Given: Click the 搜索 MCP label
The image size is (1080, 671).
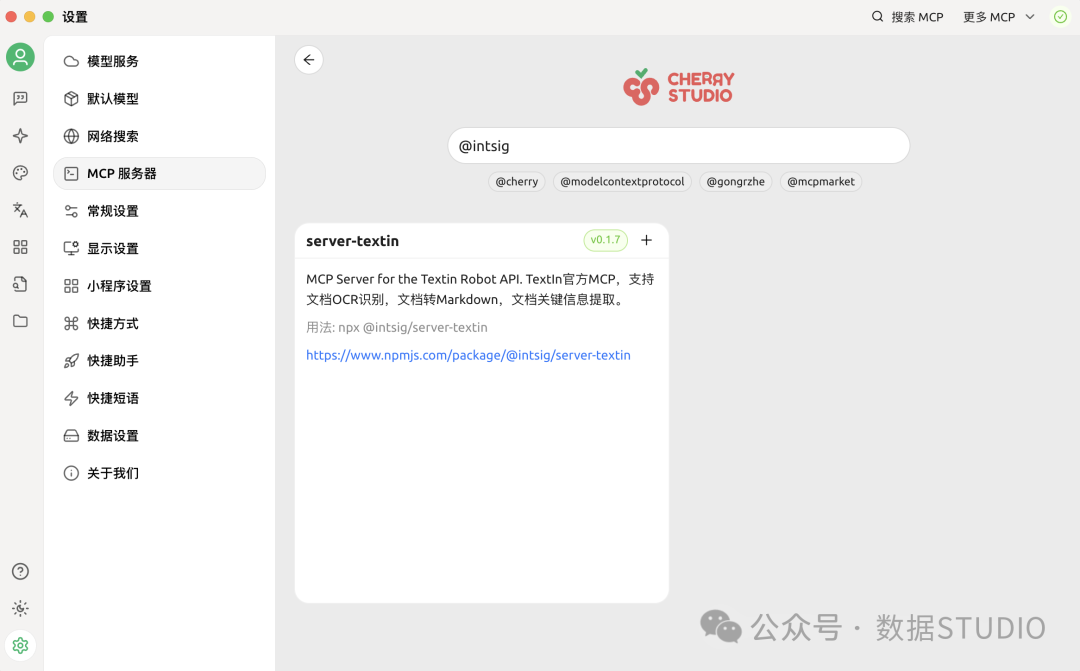Looking at the screenshot, I should [917, 17].
